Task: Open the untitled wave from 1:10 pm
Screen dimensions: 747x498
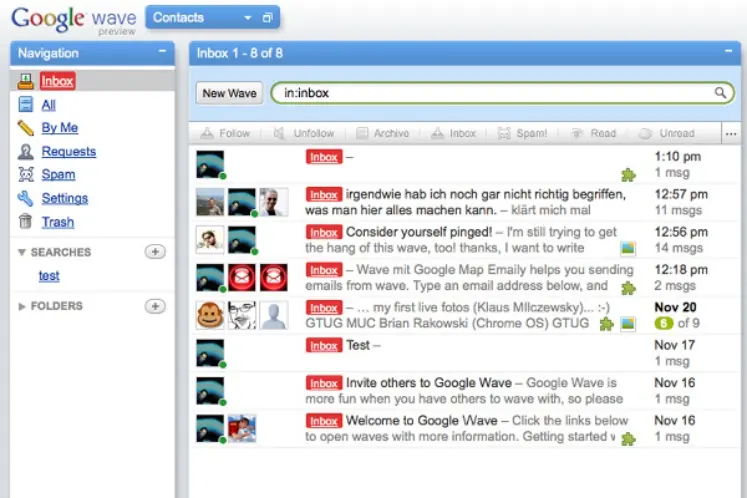Action: (x=467, y=165)
